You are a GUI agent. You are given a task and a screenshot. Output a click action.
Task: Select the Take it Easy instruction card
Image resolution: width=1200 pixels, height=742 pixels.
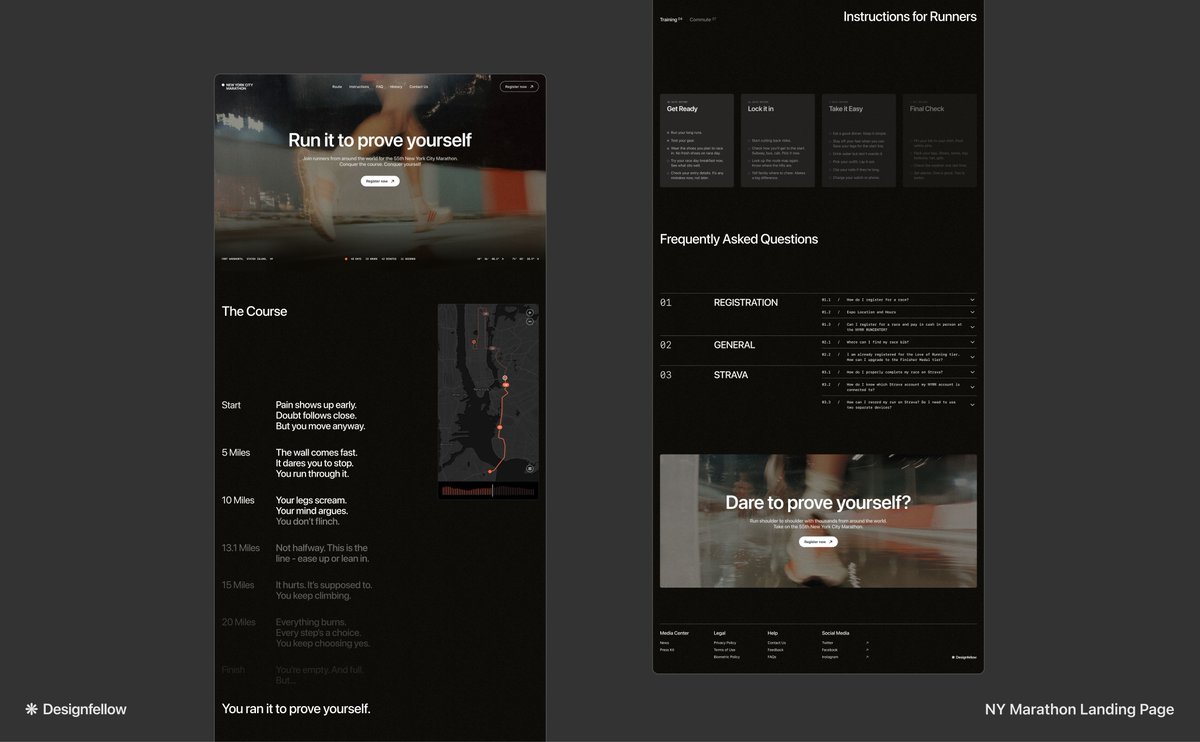859,140
